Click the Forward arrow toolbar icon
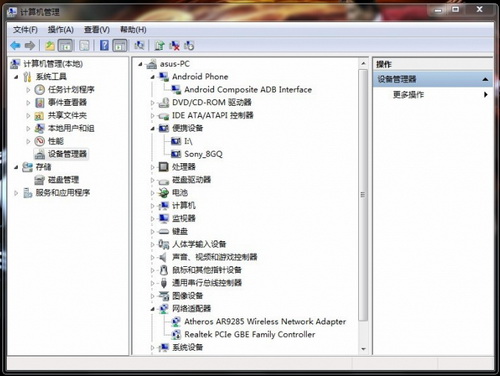Image resolution: width=500 pixels, height=376 pixels. click(x=30, y=45)
